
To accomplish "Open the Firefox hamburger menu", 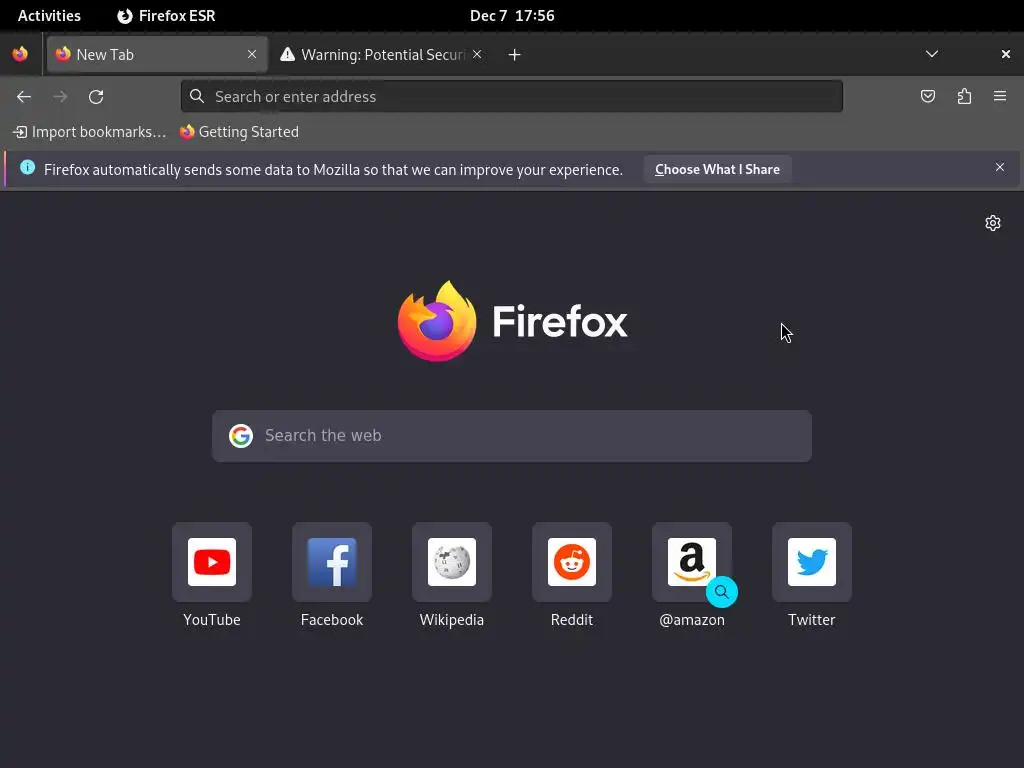I will click(x=1000, y=97).
